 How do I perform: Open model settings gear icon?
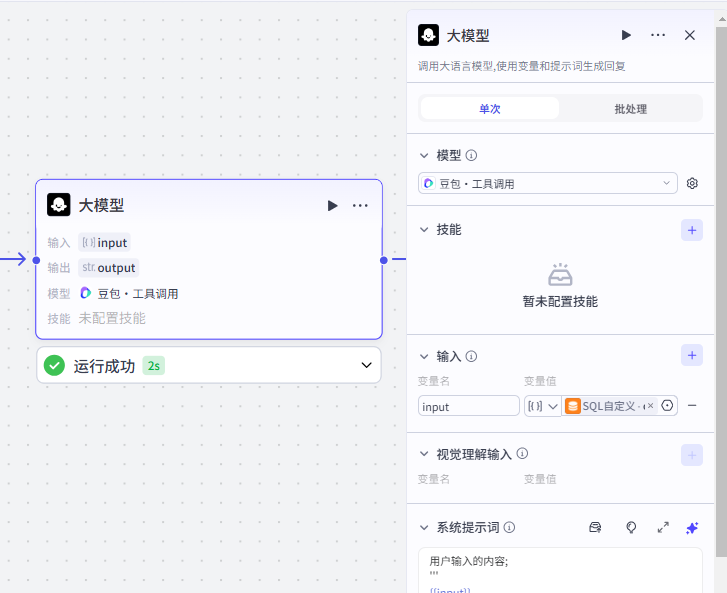click(692, 183)
